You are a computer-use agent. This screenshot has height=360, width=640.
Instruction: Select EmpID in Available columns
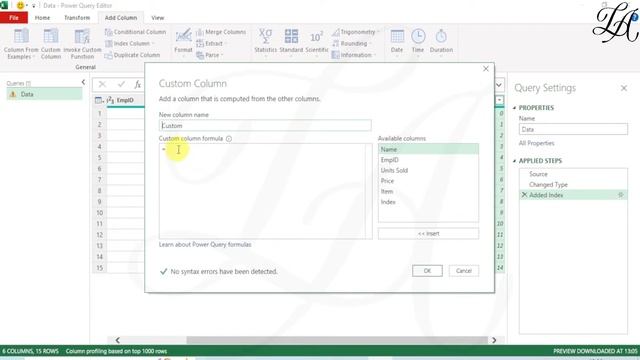[x=428, y=160]
